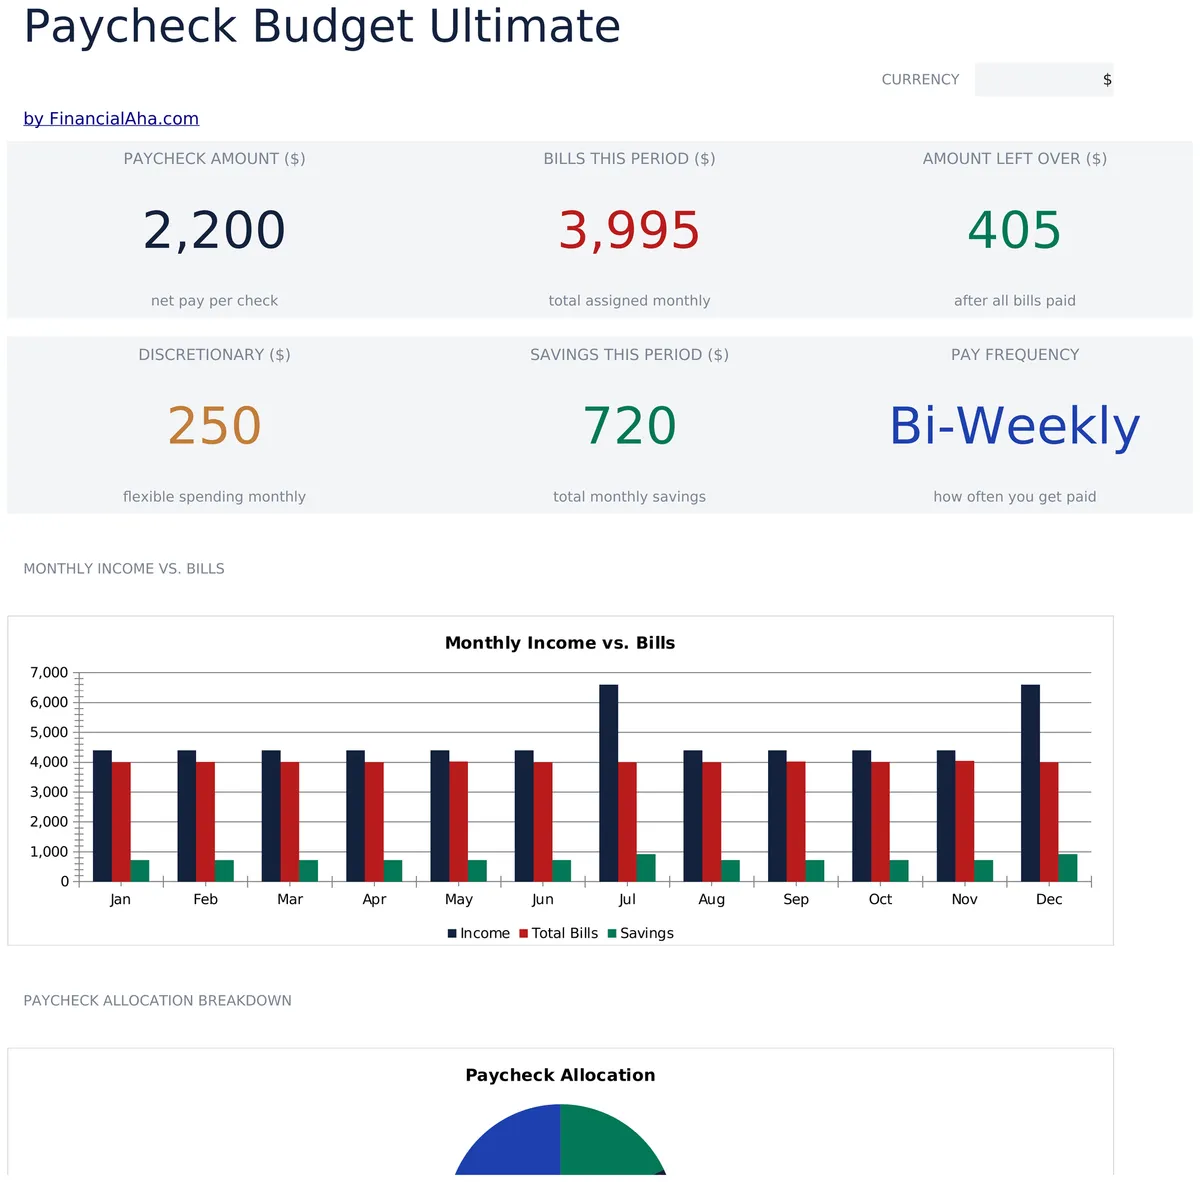Click the discretionary value 250
The width and height of the screenshot is (1200, 1182).
click(214, 427)
